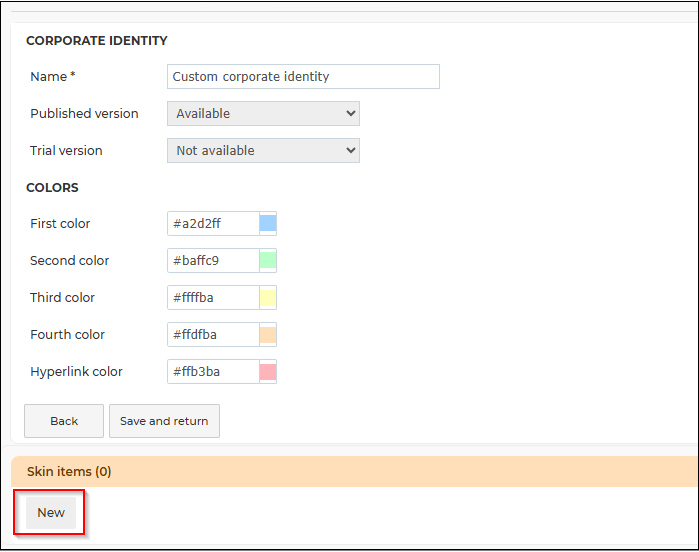Open the Trial version dropdown
This screenshot has width=699, height=552.
(x=263, y=151)
